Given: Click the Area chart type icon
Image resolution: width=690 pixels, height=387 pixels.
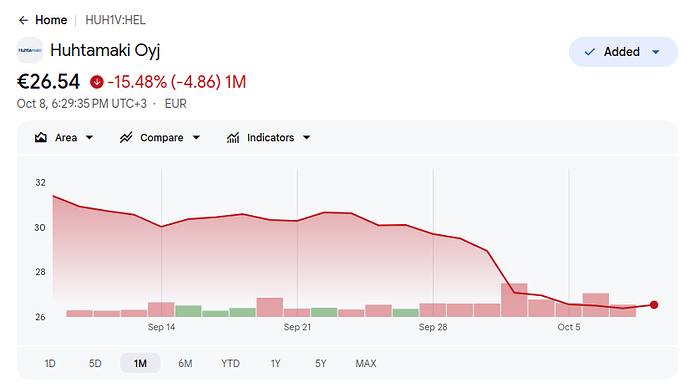Looking at the screenshot, I should (40, 137).
